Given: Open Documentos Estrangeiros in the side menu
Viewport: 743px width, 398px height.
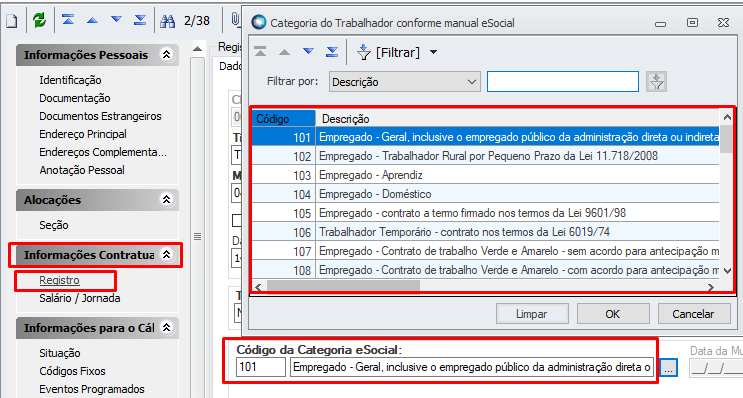Looking at the screenshot, I should pyautogui.click(x=100, y=116).
